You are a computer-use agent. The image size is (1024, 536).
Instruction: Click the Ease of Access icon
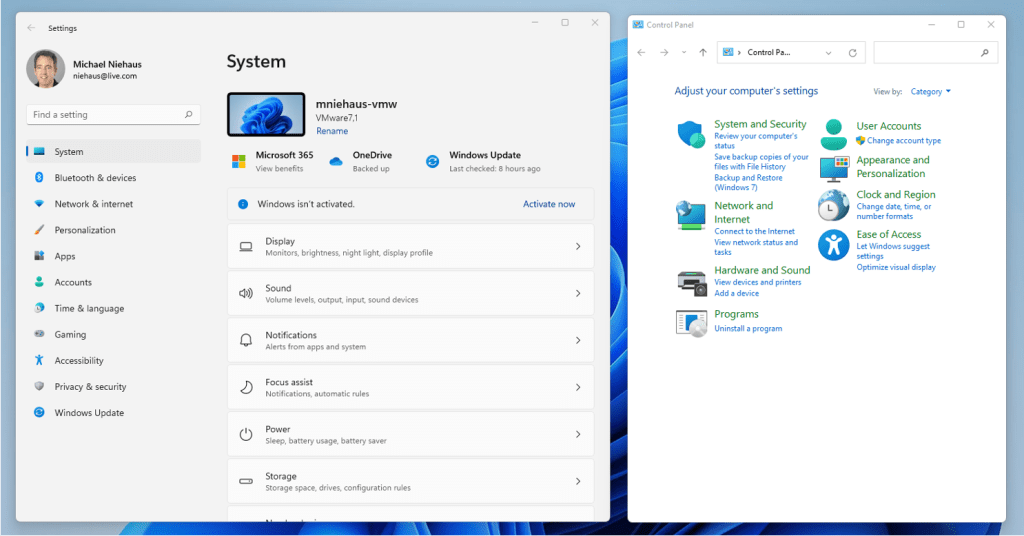833,245
